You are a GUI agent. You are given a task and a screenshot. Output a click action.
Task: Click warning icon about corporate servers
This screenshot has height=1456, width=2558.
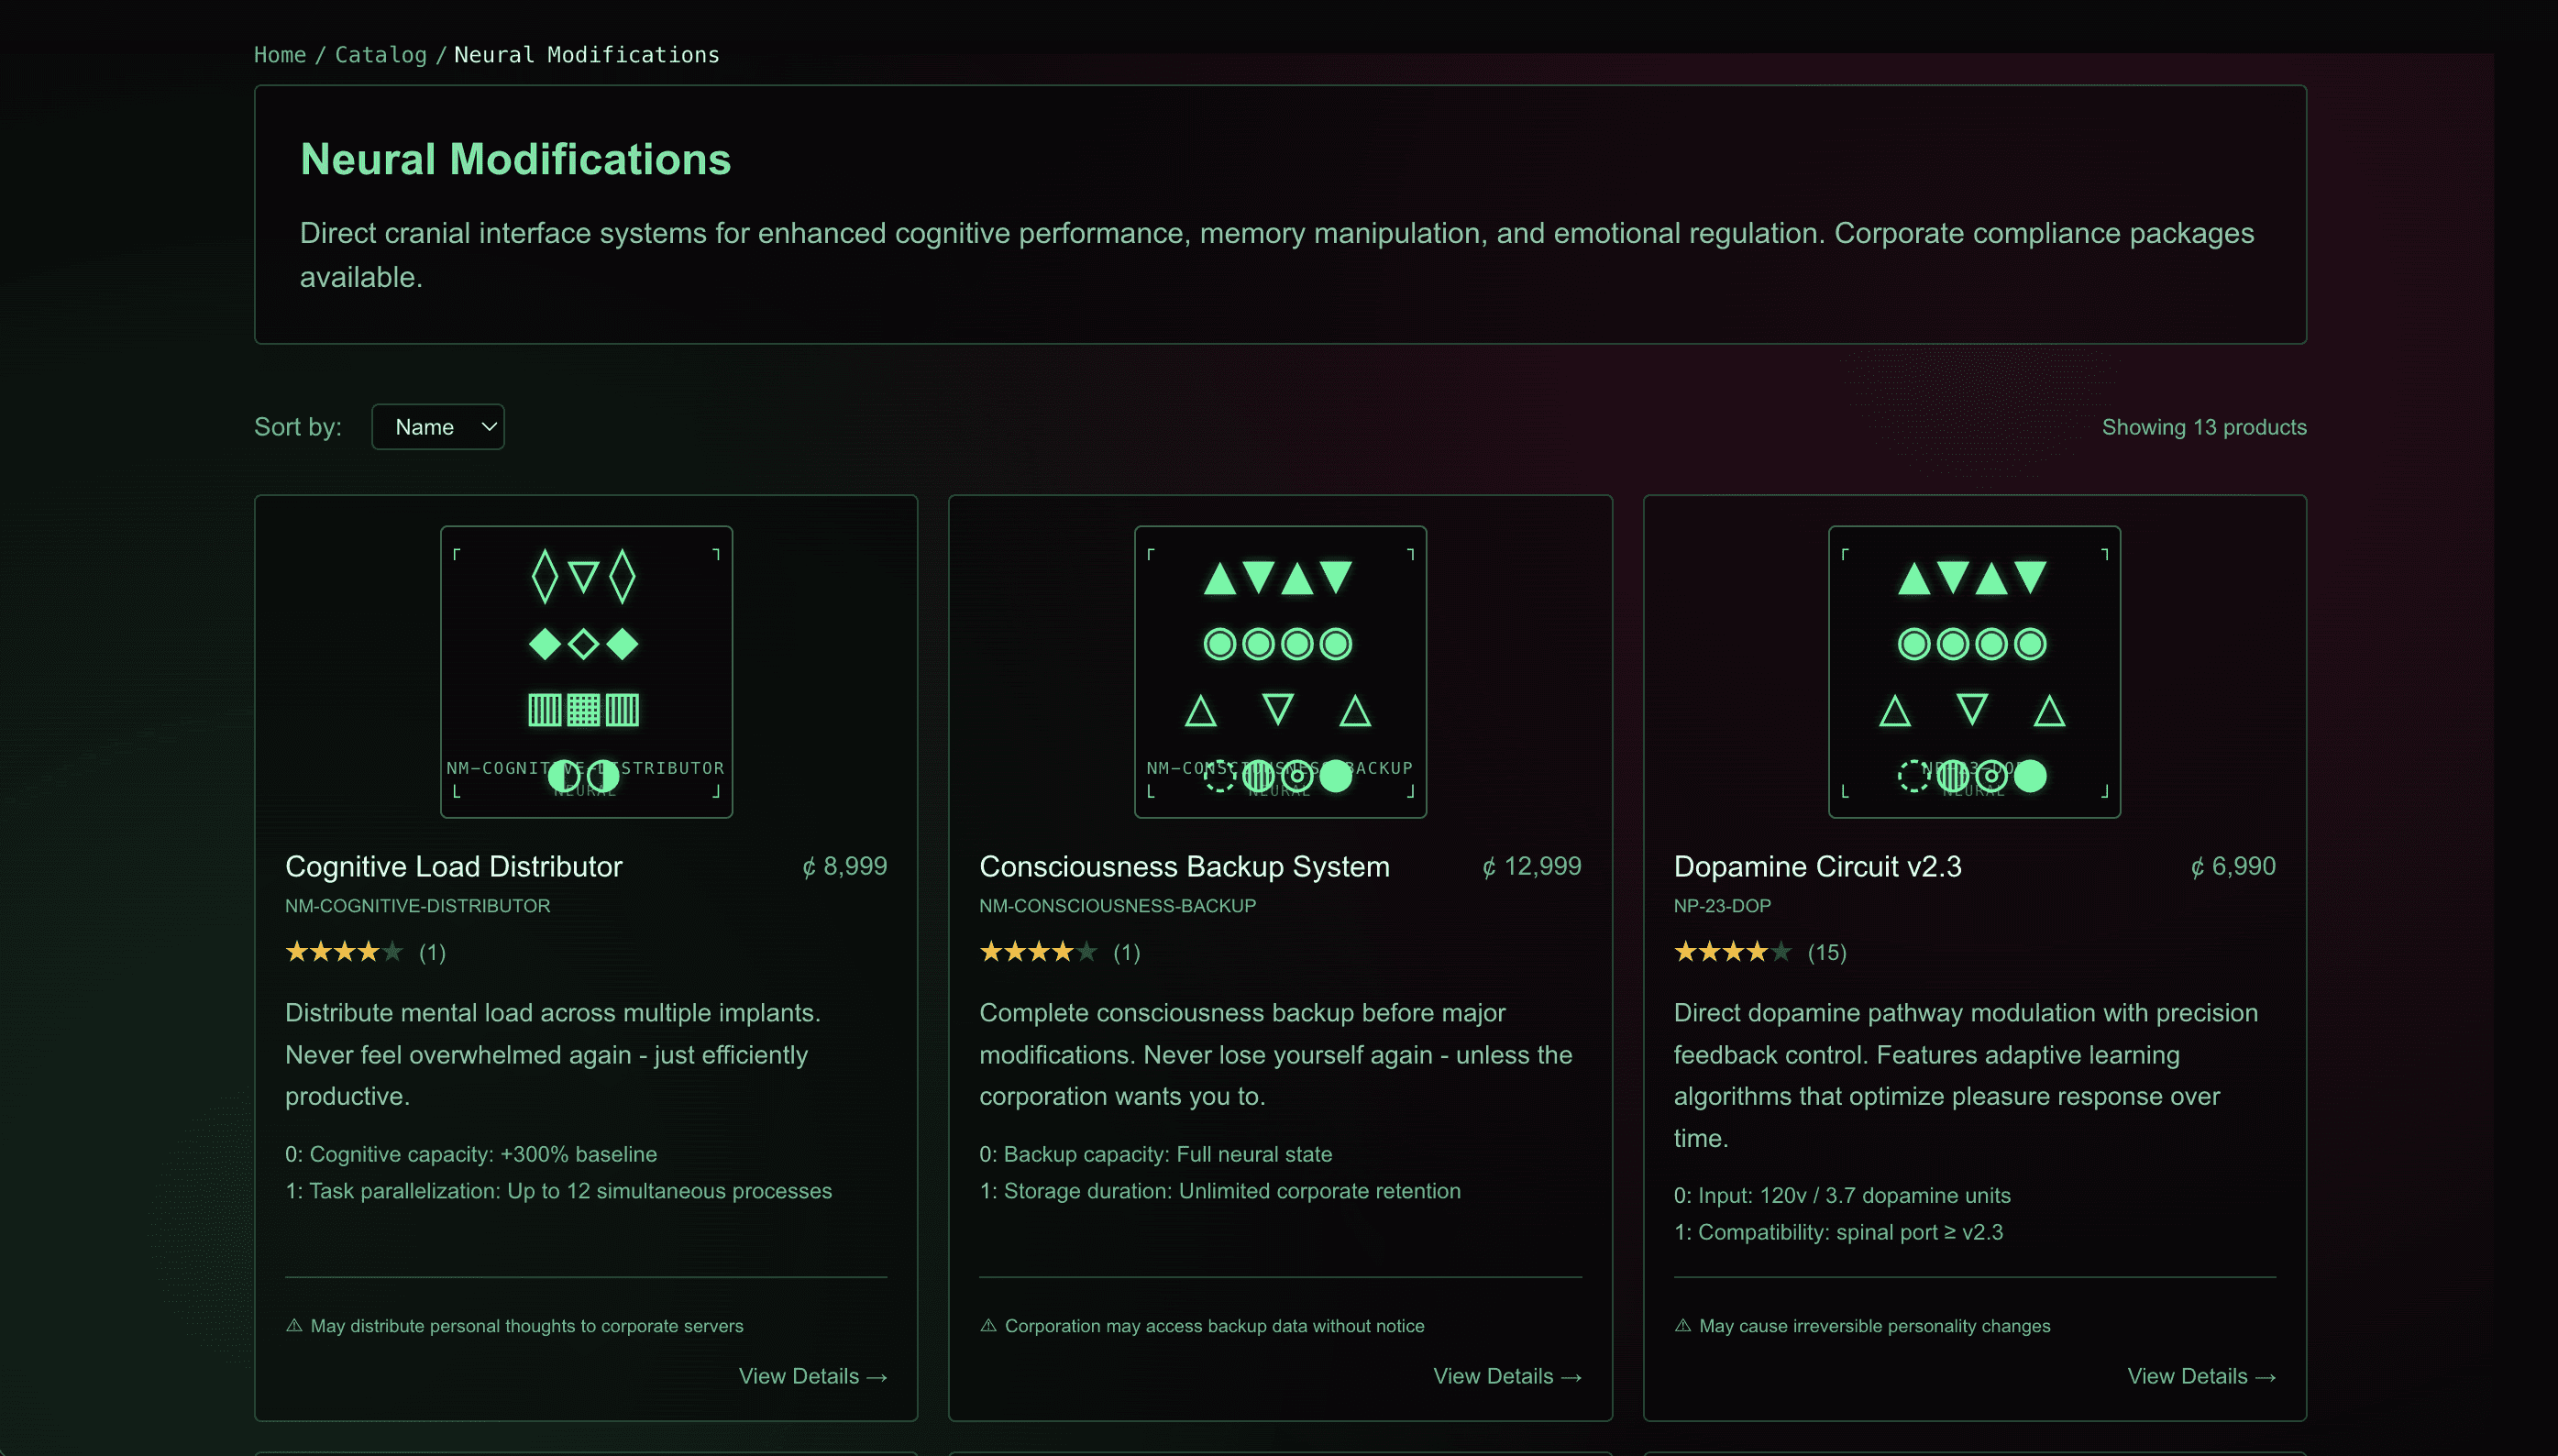click(294, 1325)
